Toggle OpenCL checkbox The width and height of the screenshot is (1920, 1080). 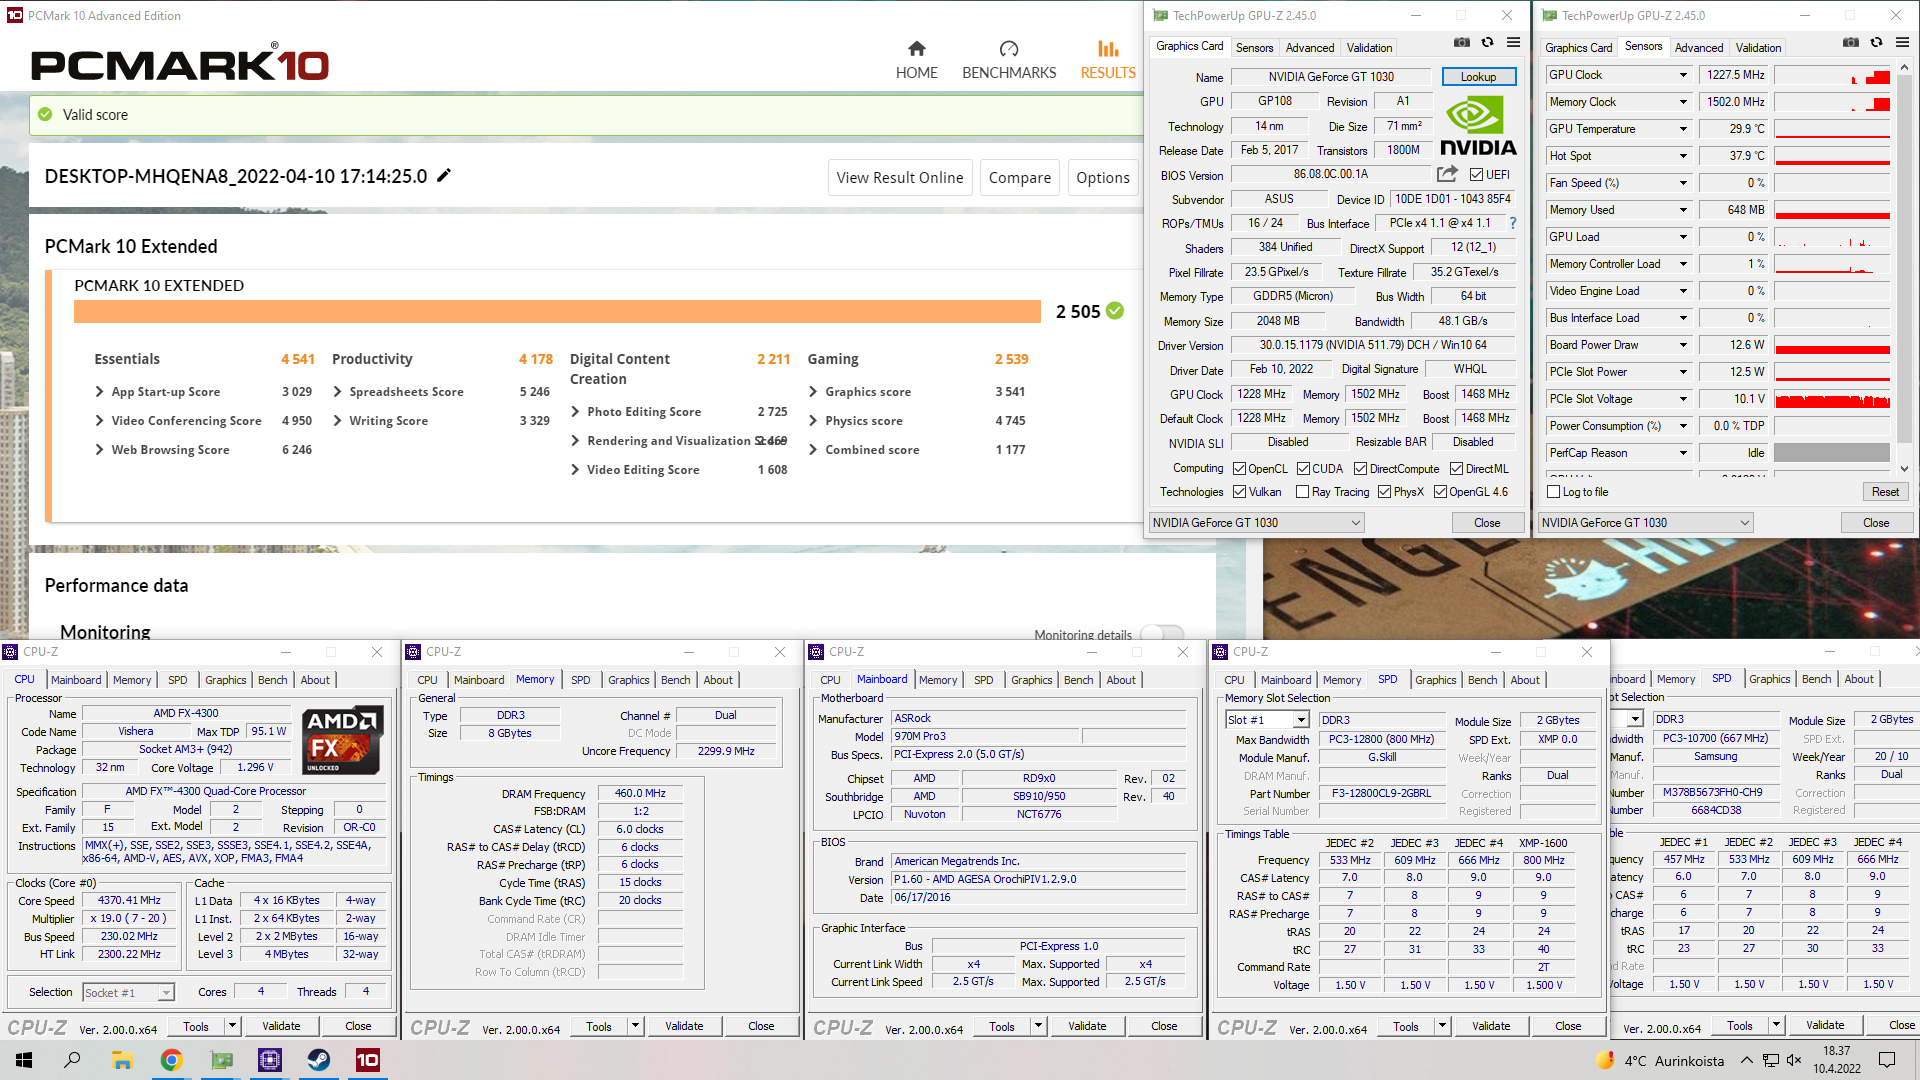1239,469
